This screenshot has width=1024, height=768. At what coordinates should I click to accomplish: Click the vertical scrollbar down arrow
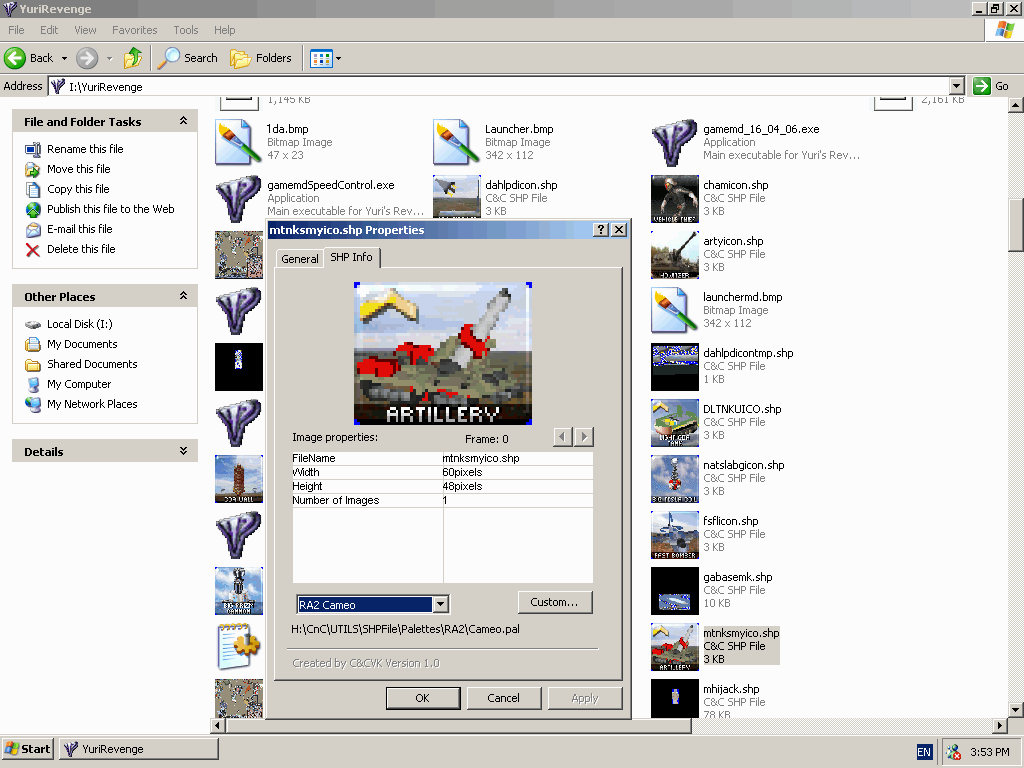point(1015,710)
